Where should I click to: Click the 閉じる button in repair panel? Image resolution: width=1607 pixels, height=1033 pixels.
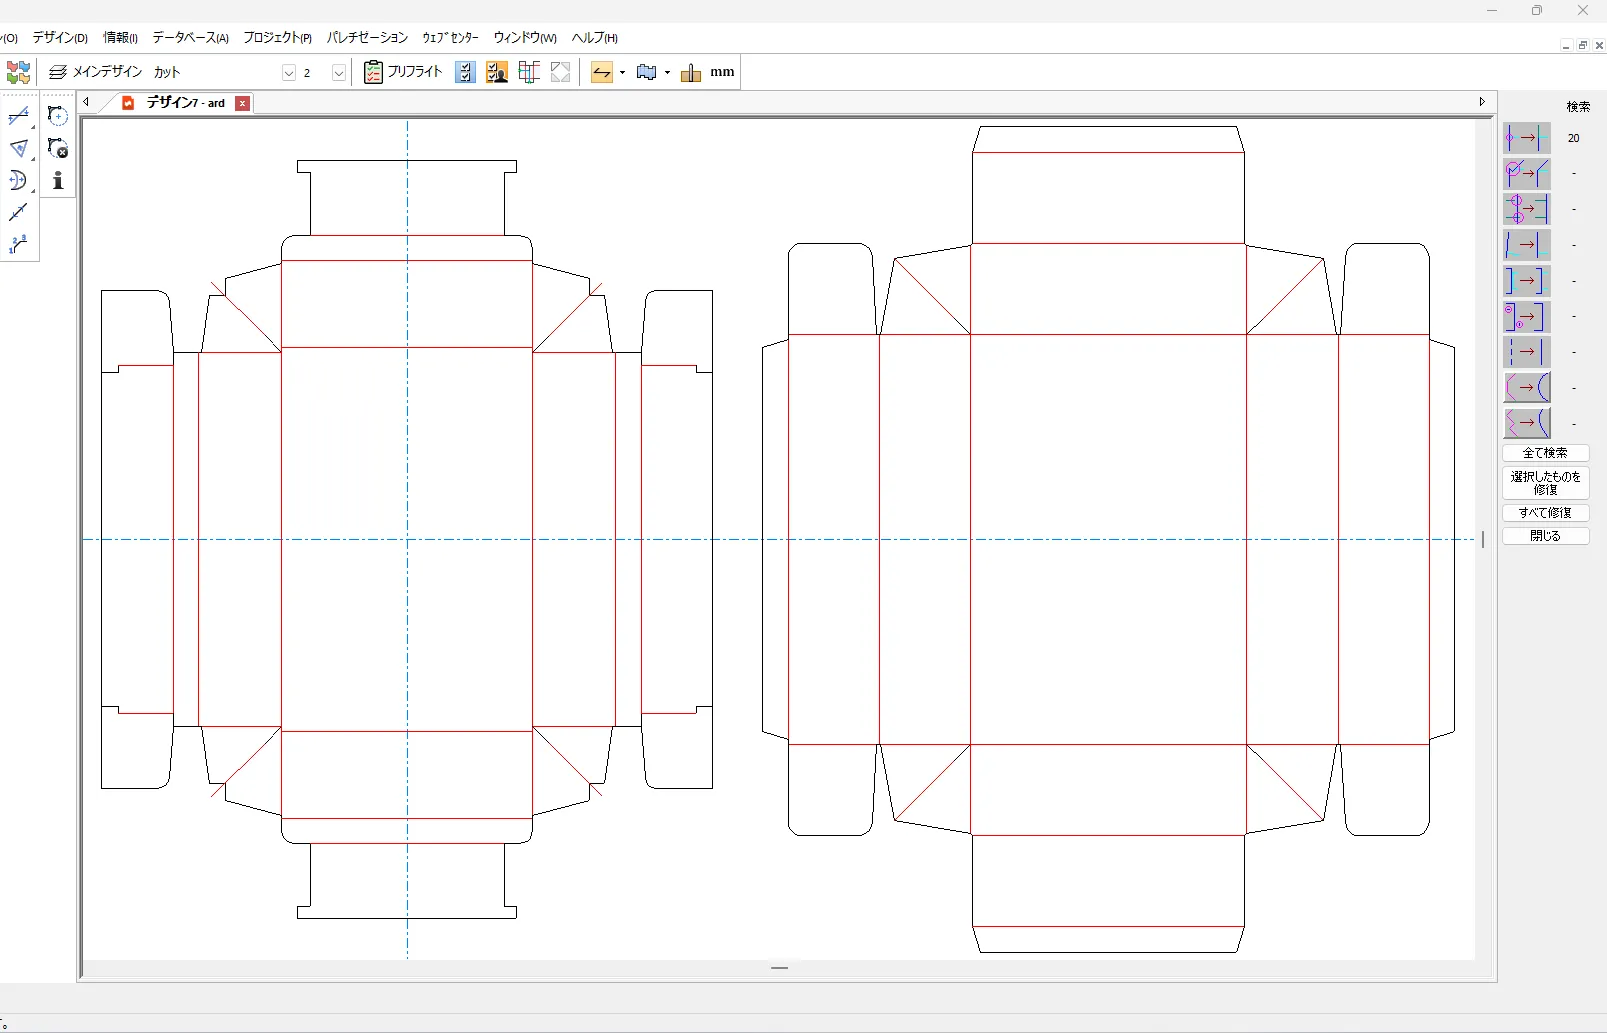(x=1545, y=536)
